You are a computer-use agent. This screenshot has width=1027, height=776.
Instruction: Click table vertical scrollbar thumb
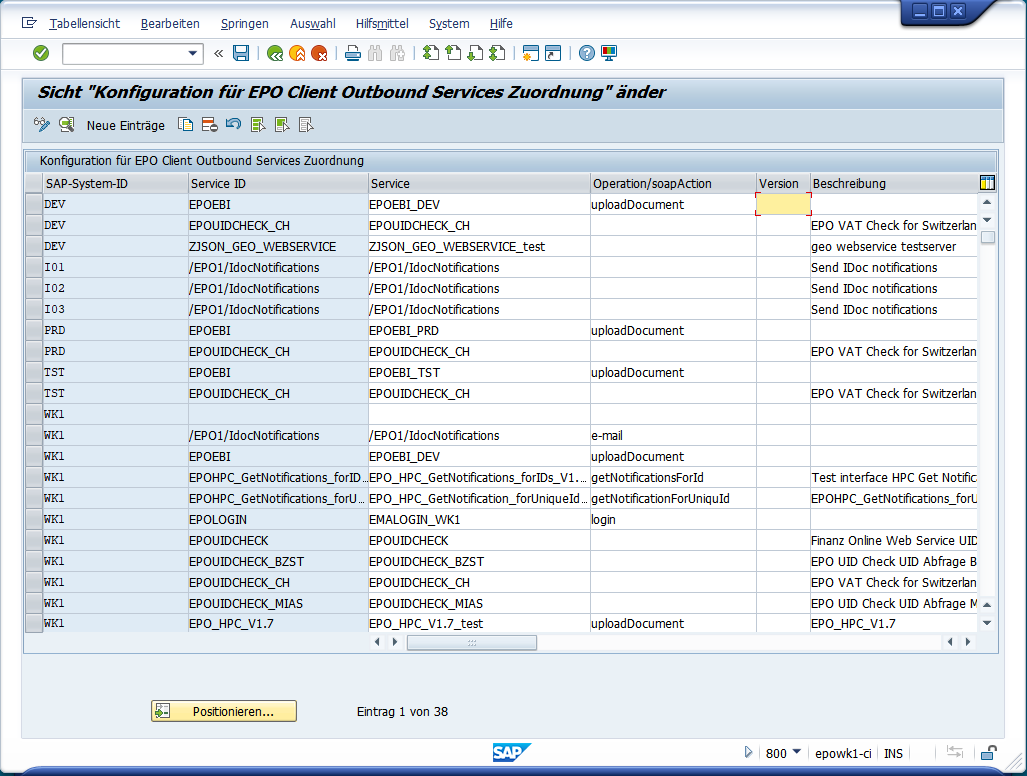(x=988, y=237)
